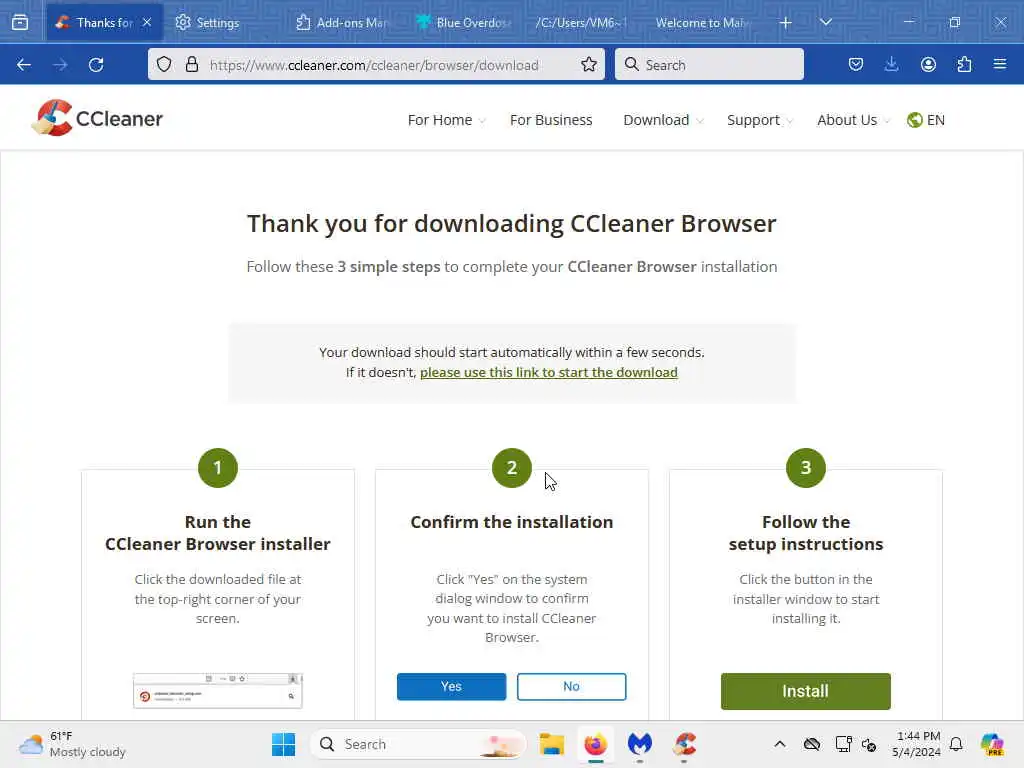Viewport: 1024px width, 768px height.
Task: Open Firefox application hamburger menu
Action: (x=1000, y=65)
